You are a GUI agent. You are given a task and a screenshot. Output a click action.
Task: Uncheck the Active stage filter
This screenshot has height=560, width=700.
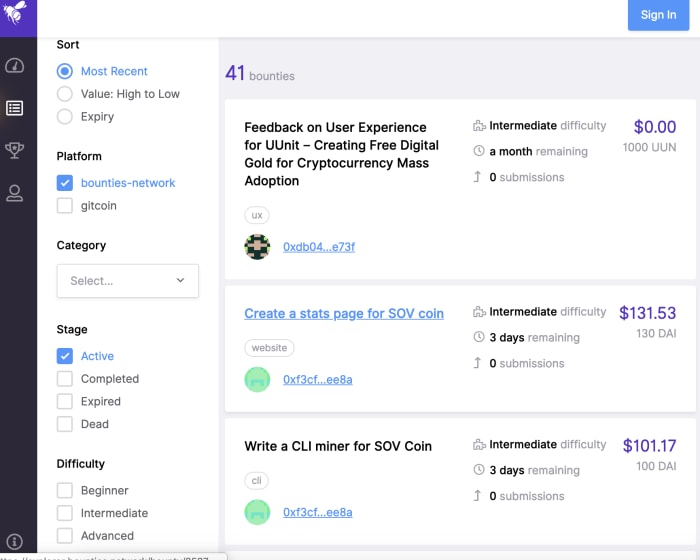[65, 356]
